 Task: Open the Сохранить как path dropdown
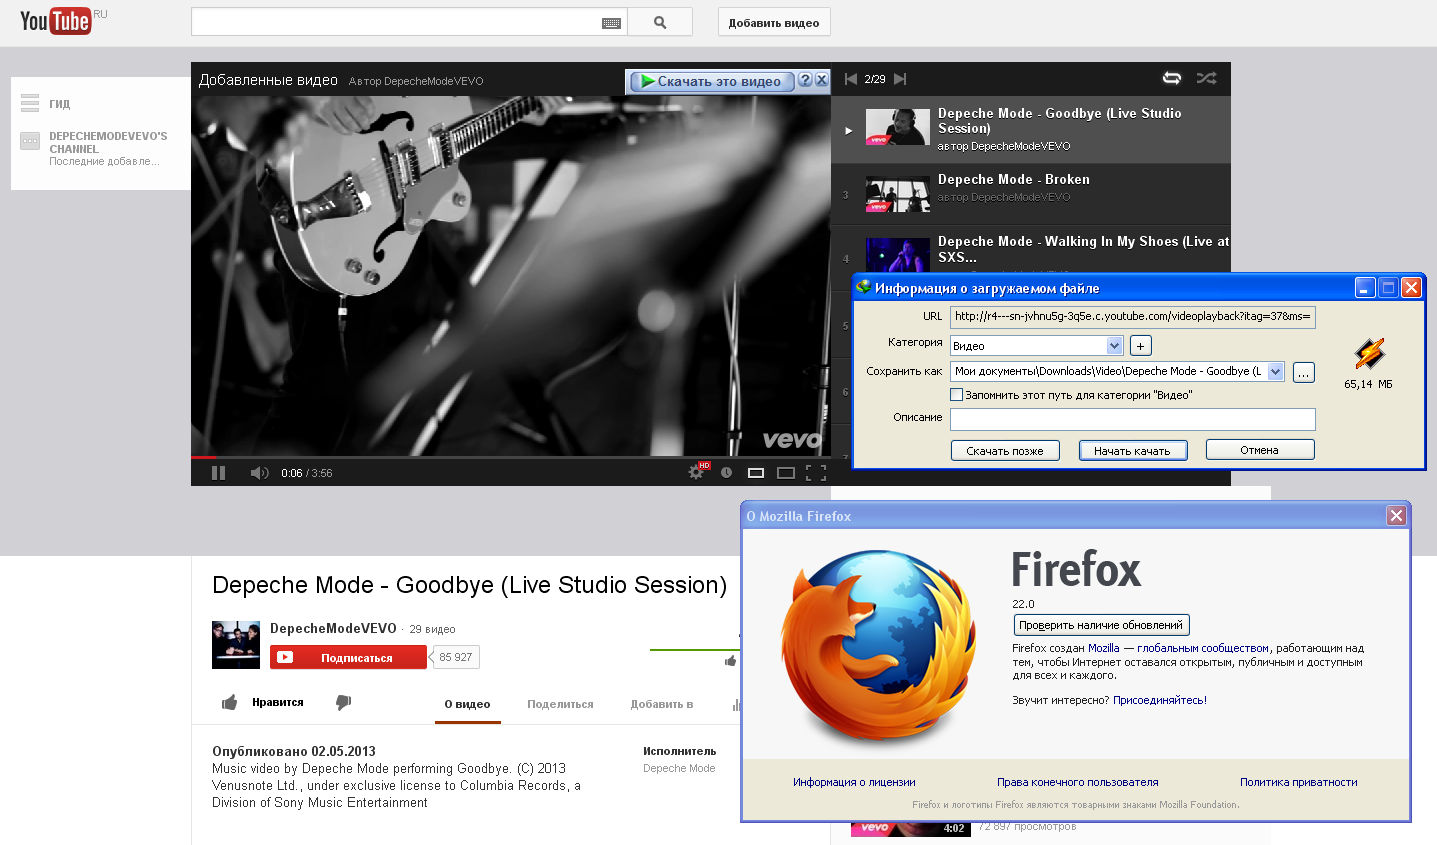click(1275, 371)
